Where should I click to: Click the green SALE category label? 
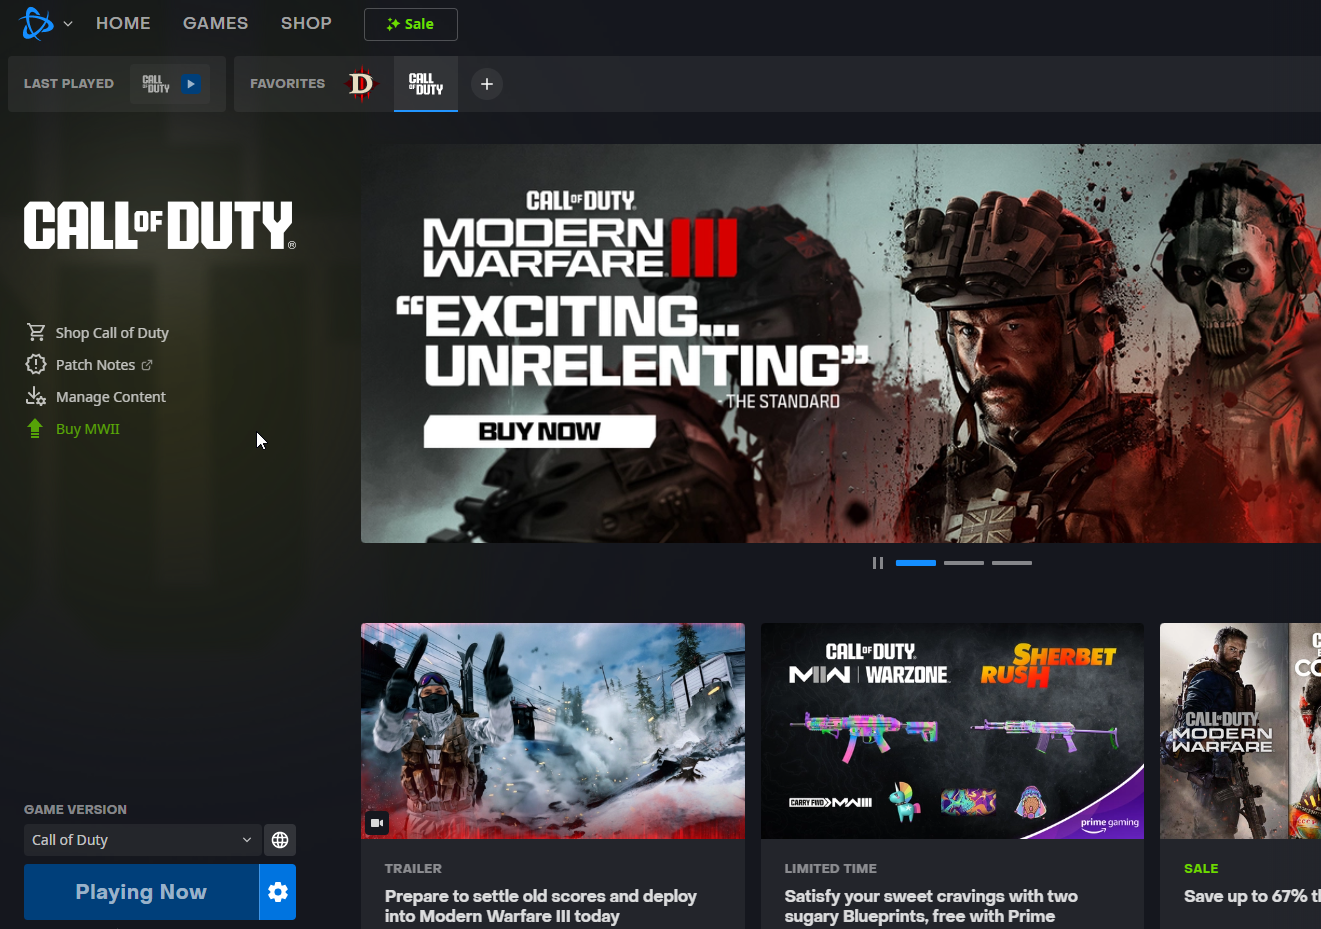1201,869
